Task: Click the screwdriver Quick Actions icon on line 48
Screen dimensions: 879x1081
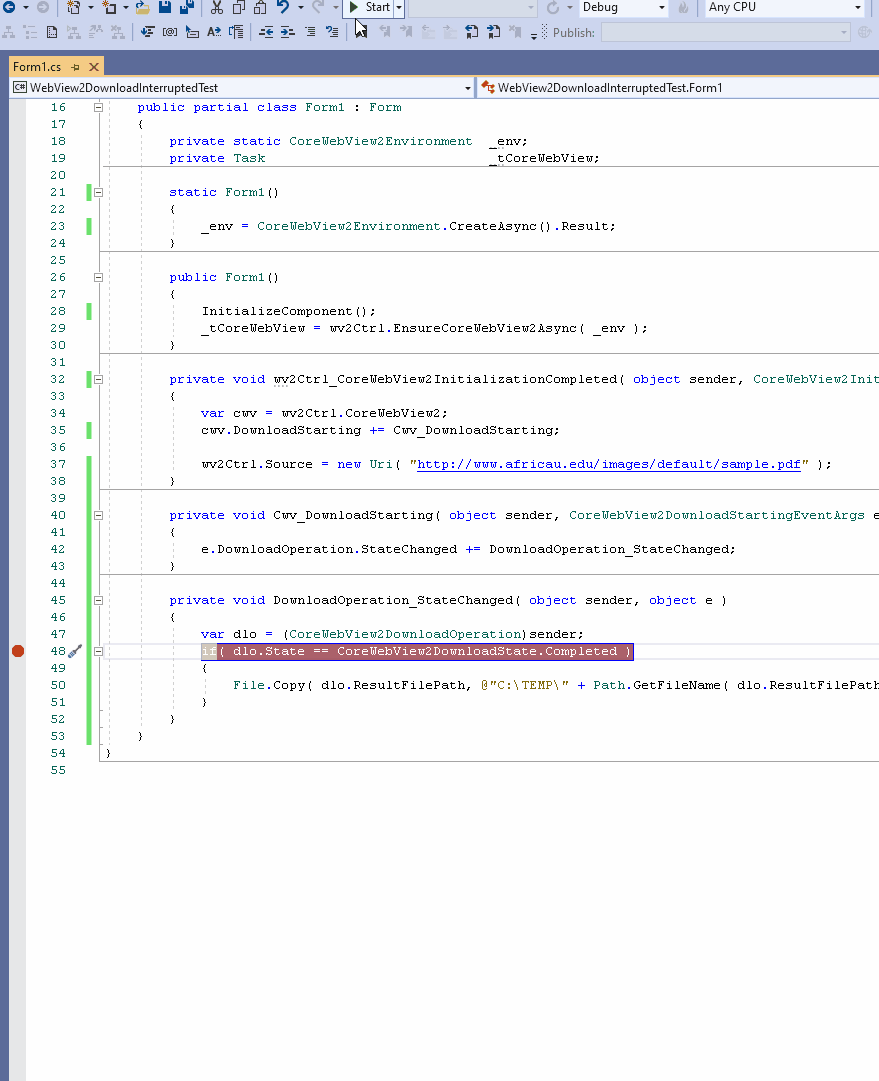Action: [75, 651]
